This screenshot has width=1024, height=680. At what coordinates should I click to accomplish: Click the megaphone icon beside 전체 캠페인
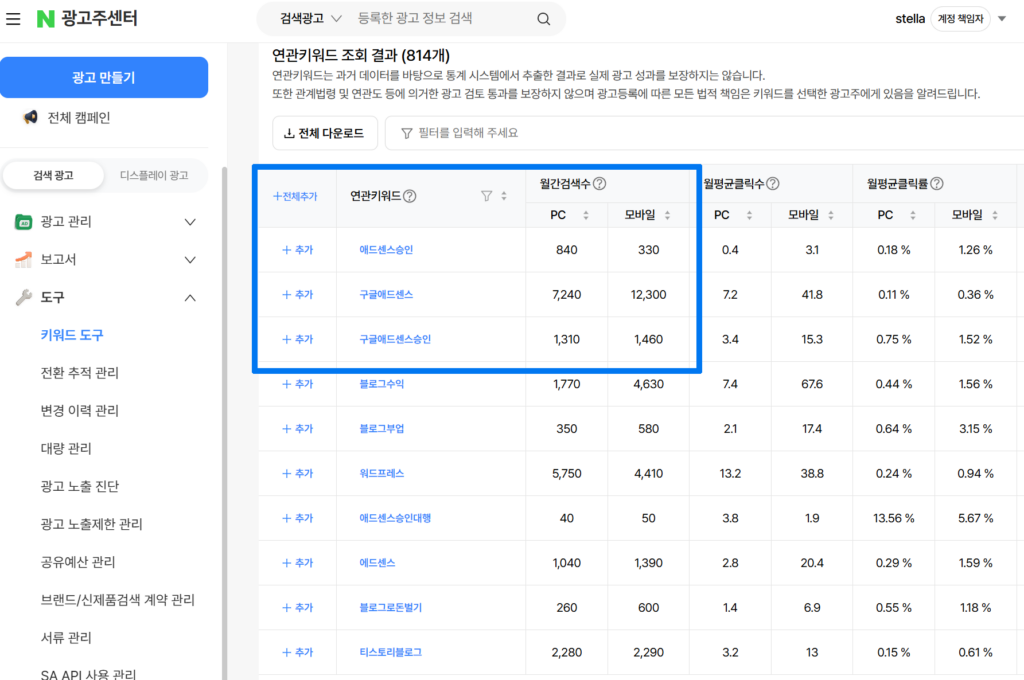click(x=30, y=118)
